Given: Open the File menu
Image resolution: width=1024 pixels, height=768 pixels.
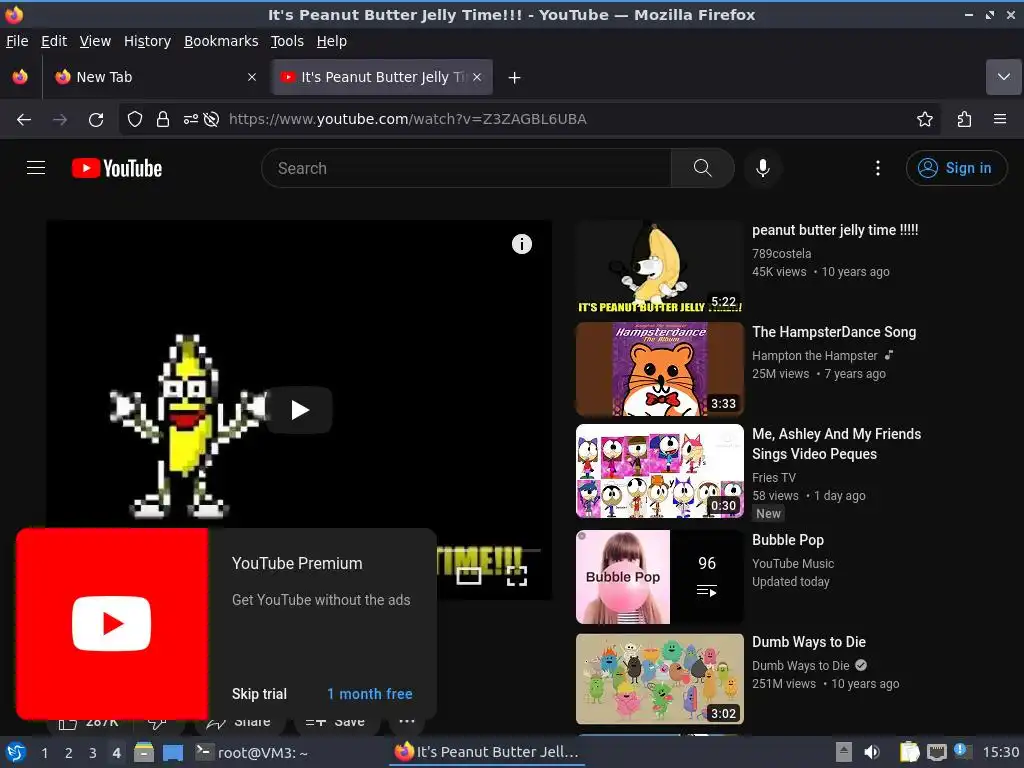Looking at the screenshot, I should click(x=17, y=41).
